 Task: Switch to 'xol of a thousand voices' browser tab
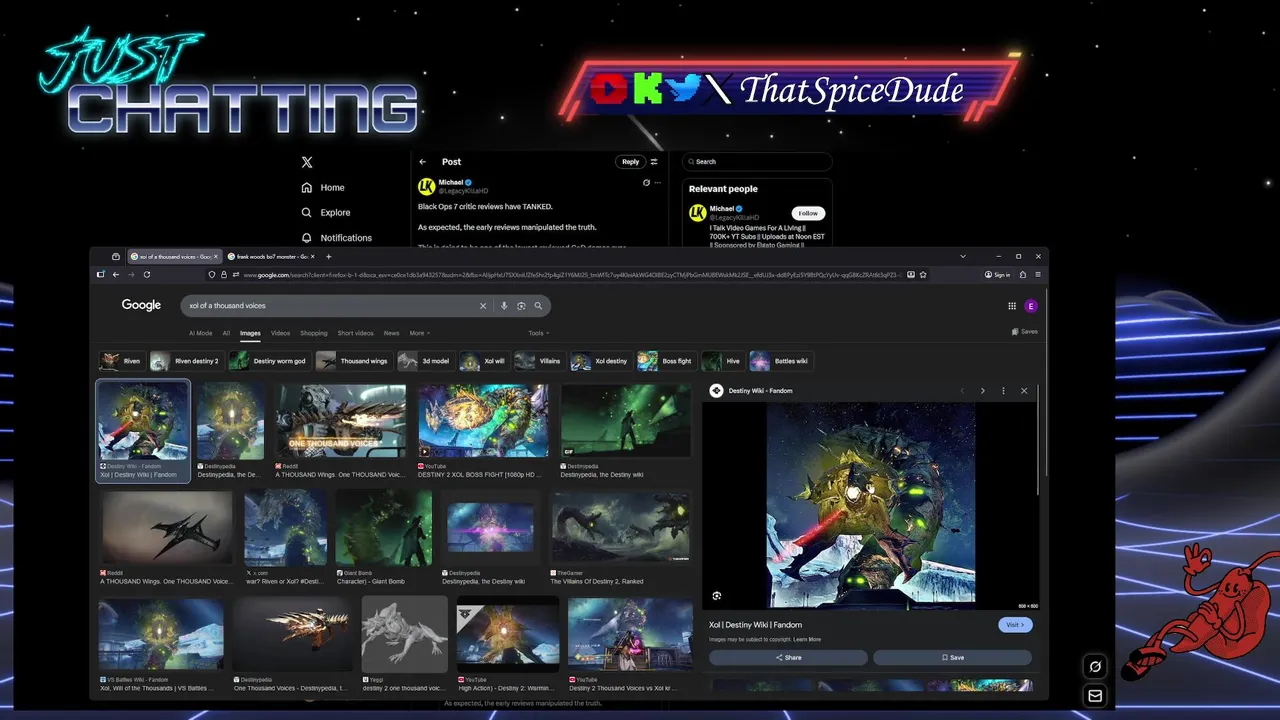coord(175,257)
